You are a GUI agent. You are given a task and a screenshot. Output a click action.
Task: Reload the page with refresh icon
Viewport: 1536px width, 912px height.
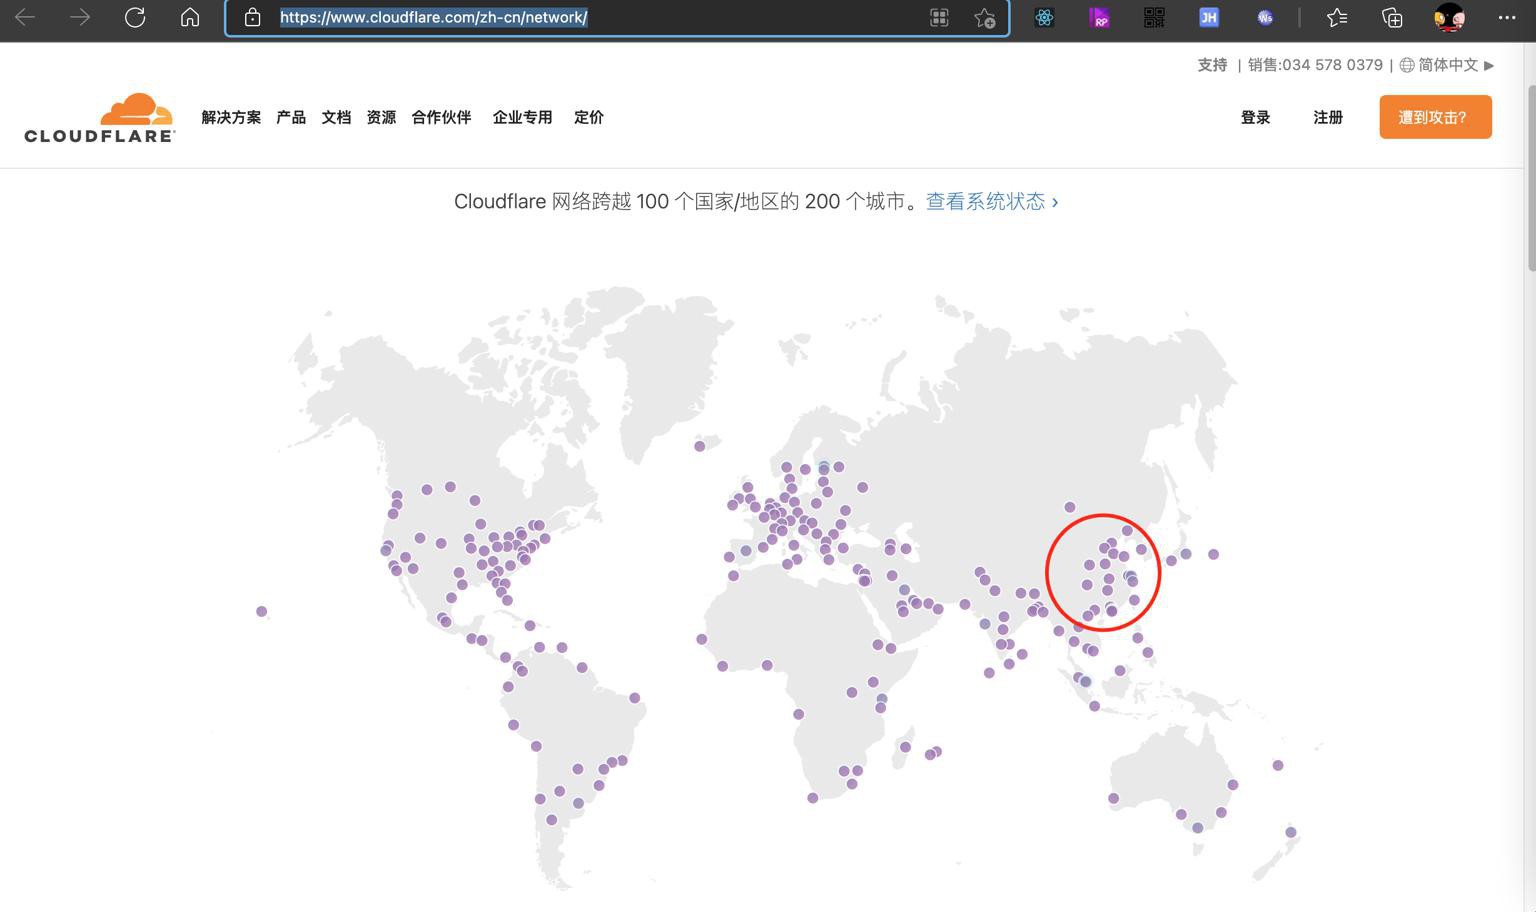click(135, 17)
